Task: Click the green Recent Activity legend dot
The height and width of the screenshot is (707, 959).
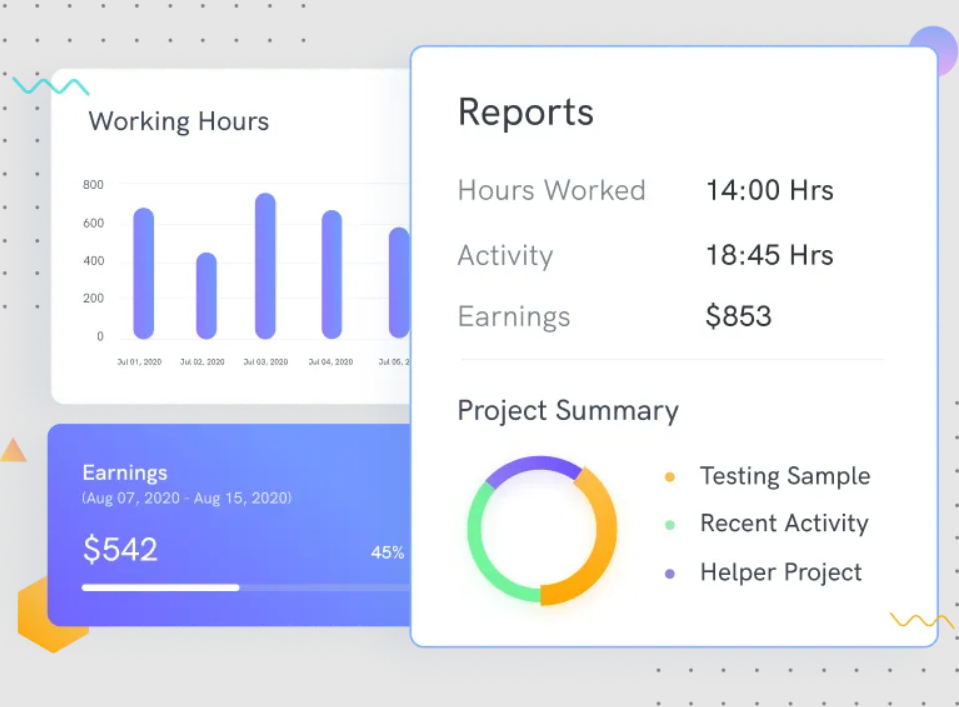Action: point(670,525)
